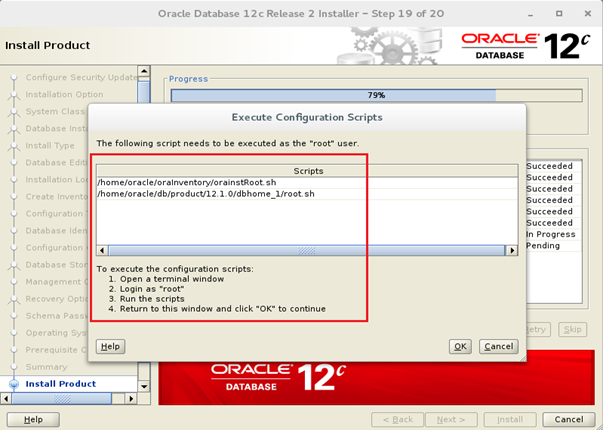Click the Configure Security Updates node icon
Viewport: 603px width, 430px height.
pos(14,78)
